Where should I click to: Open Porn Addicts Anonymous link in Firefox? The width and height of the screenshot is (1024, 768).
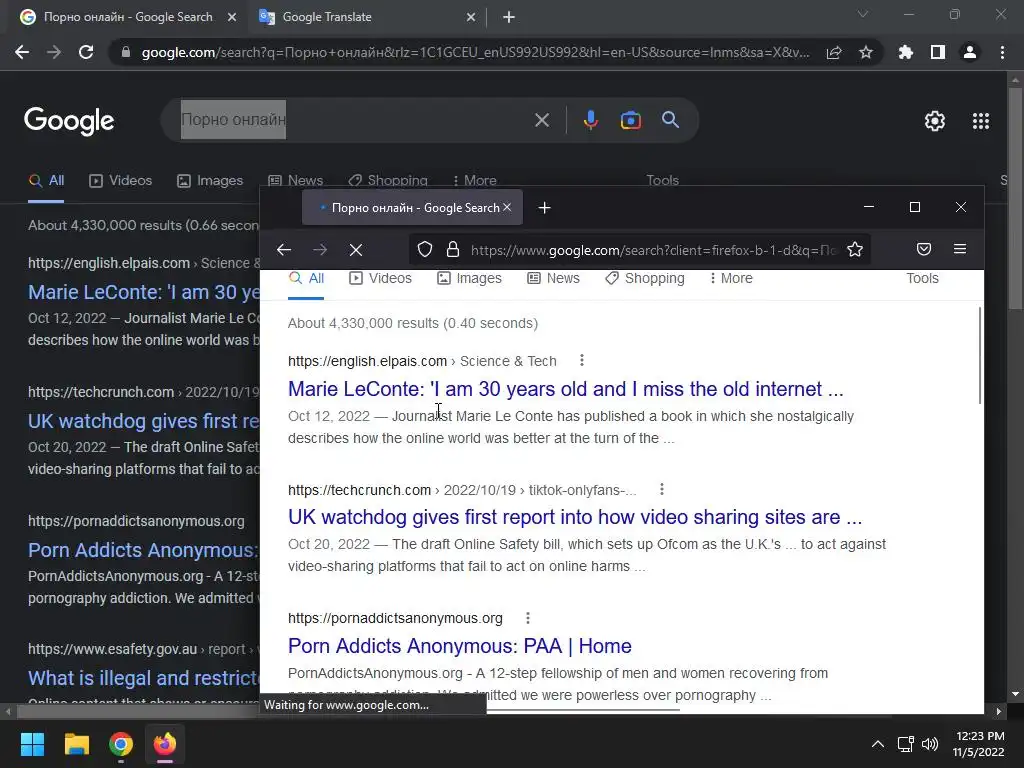coord(460,646)
